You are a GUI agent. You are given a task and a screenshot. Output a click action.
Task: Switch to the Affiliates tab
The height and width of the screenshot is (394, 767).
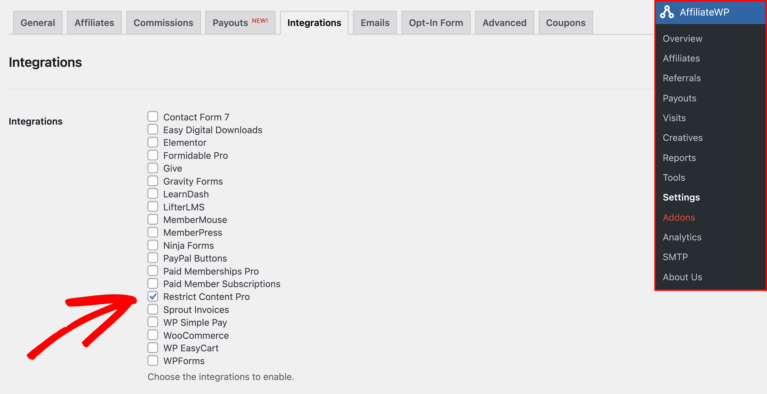[94, 23]
